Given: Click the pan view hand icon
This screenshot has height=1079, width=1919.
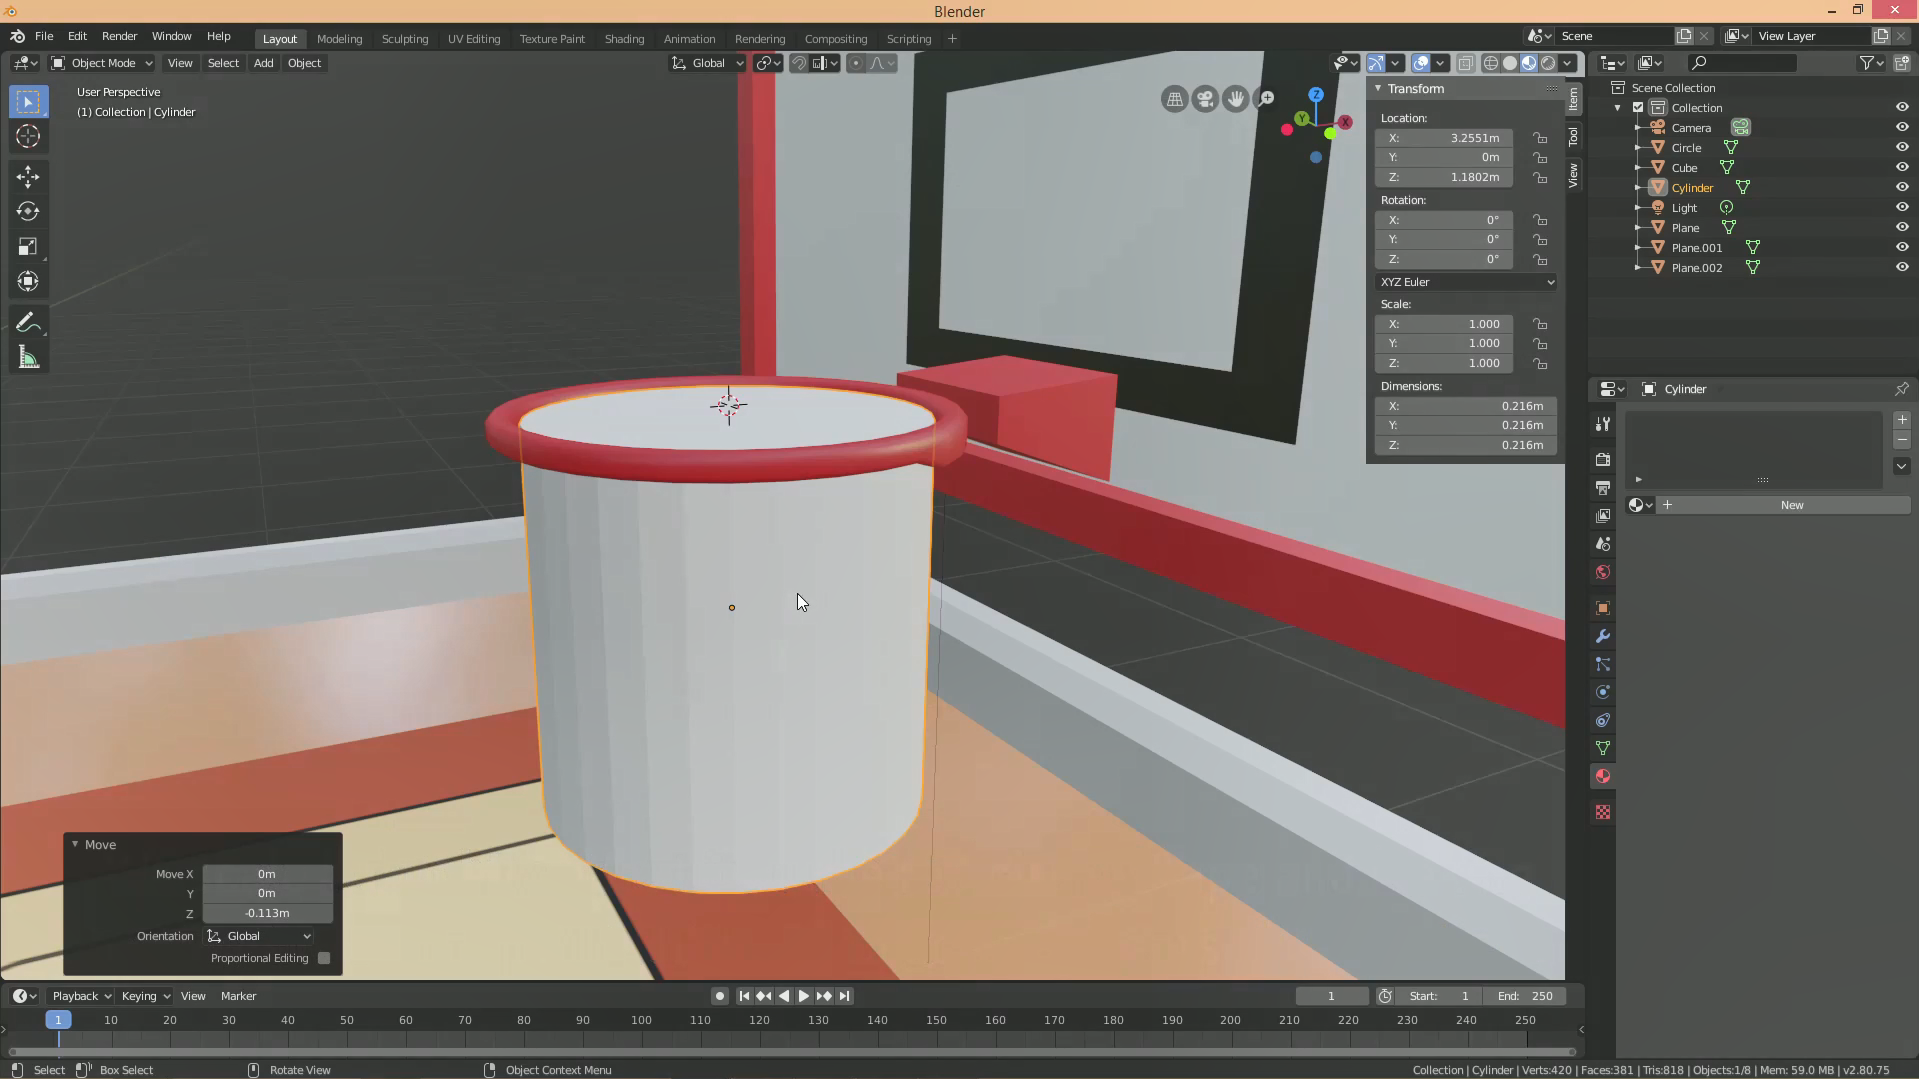Looking at the screenshot, I should (1236, 99).
